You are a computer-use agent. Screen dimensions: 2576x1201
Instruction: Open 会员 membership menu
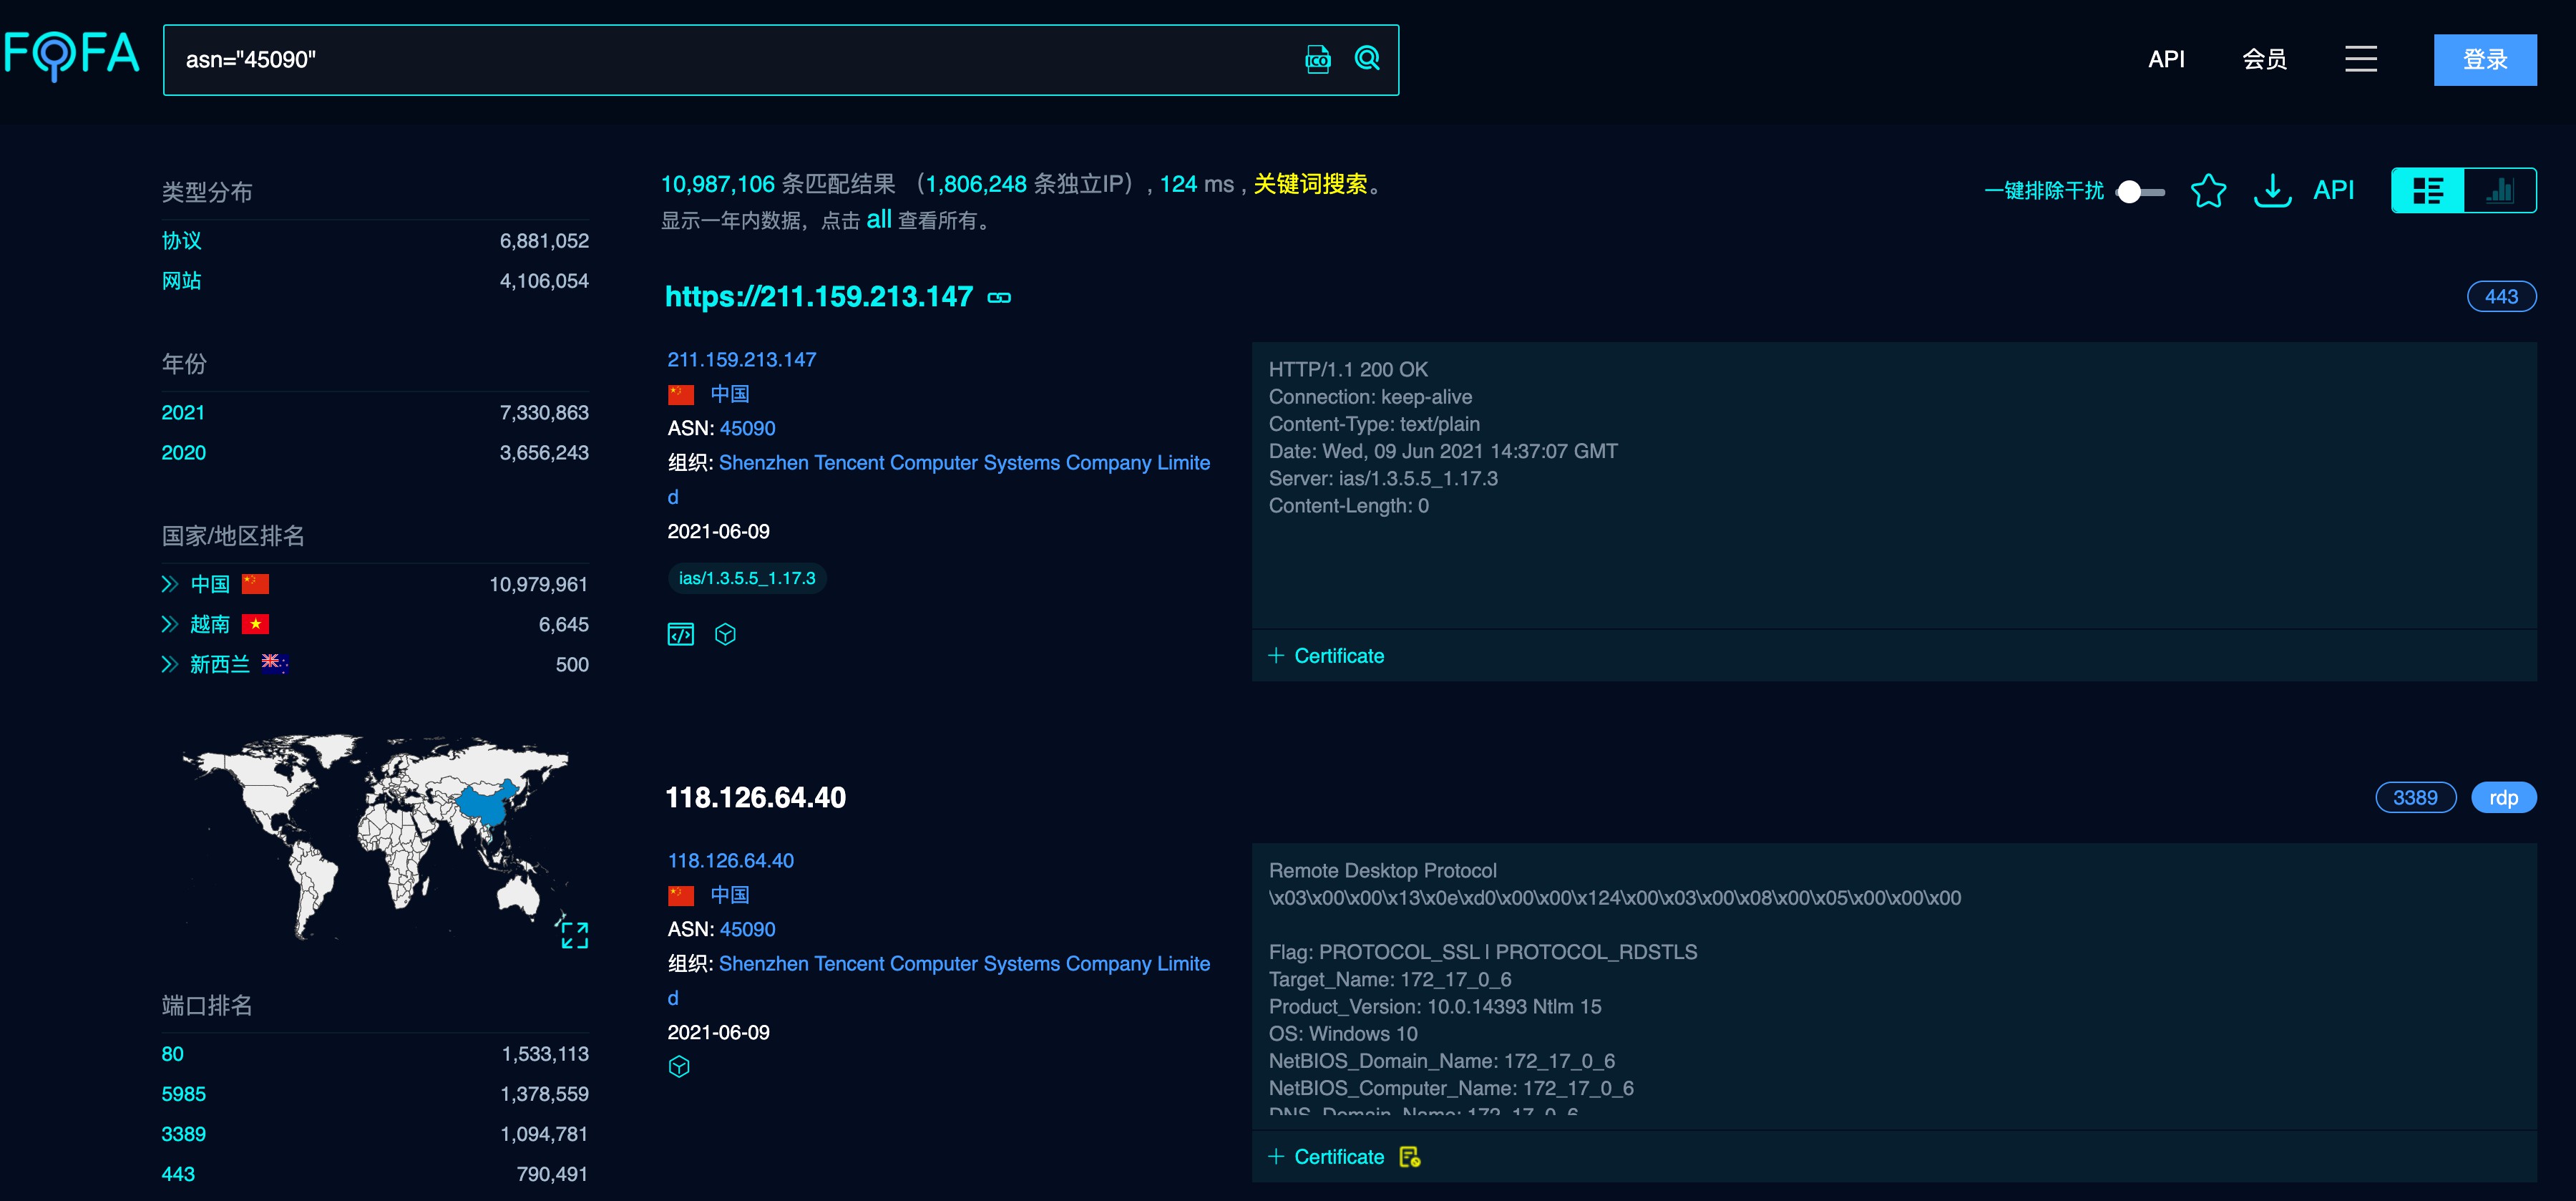pyautogui.click(x=2264, y=59)
